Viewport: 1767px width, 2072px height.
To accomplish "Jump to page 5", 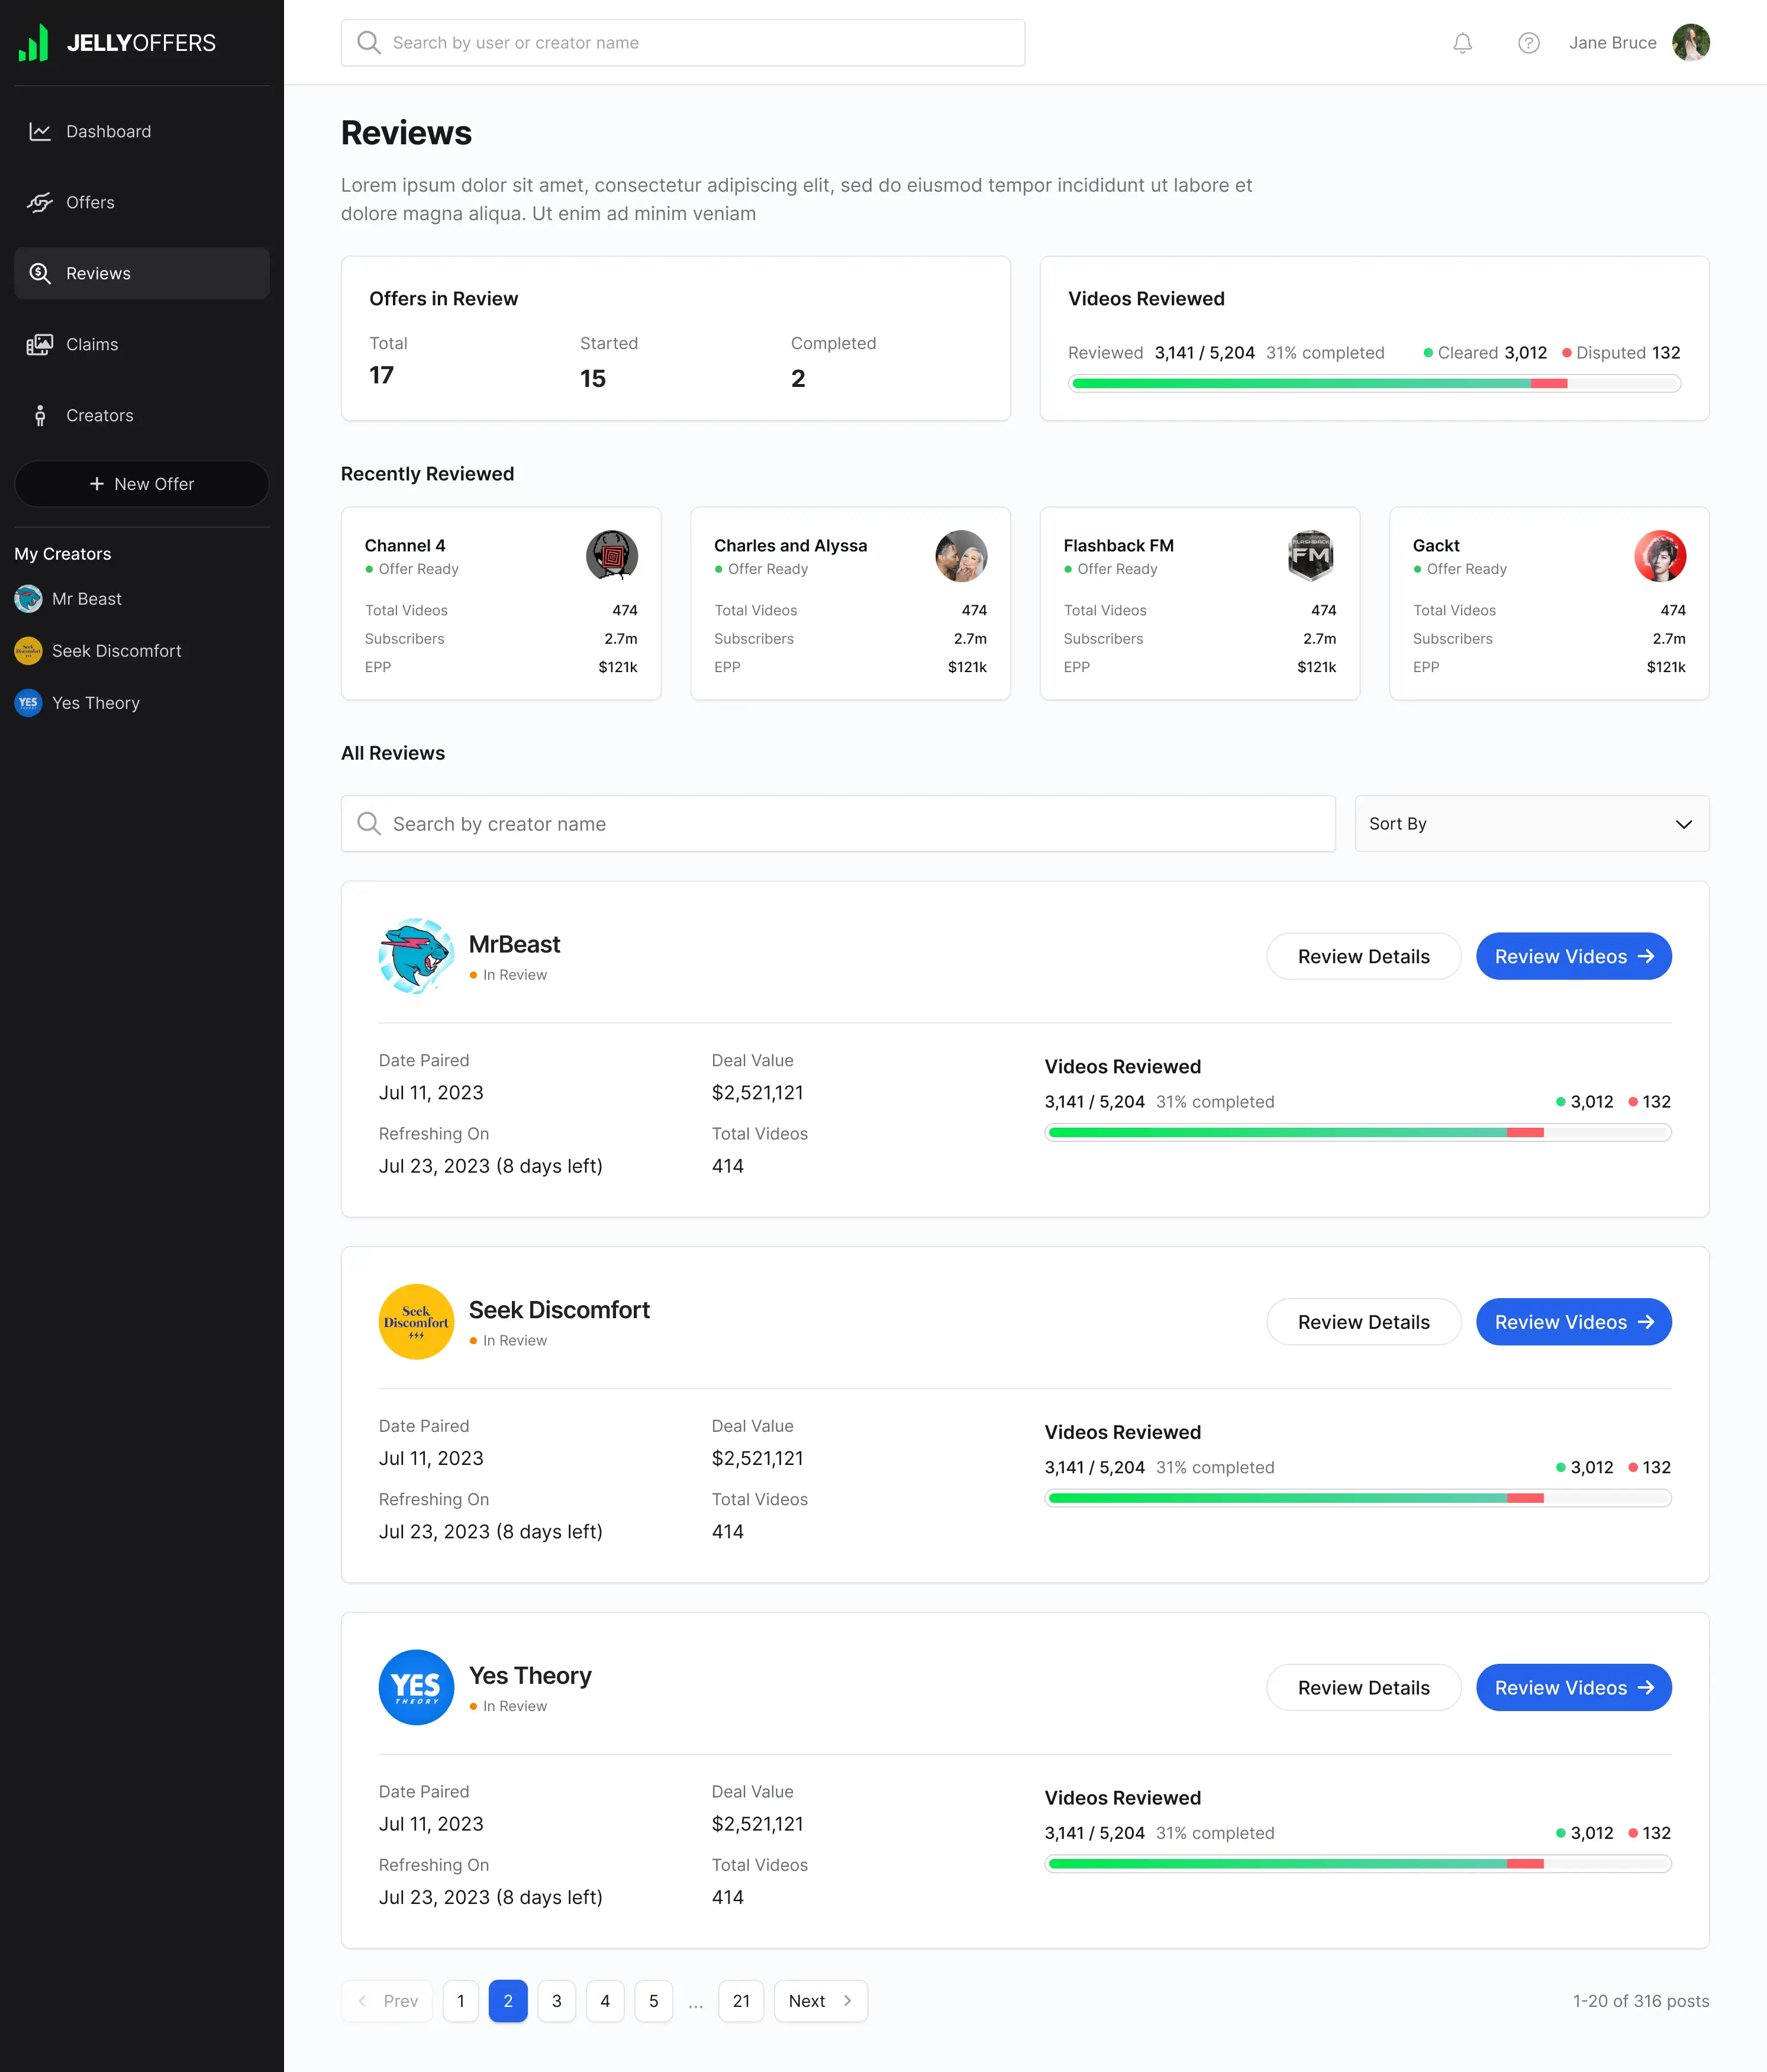I will pyautogui.click(x=654, y=2001).
